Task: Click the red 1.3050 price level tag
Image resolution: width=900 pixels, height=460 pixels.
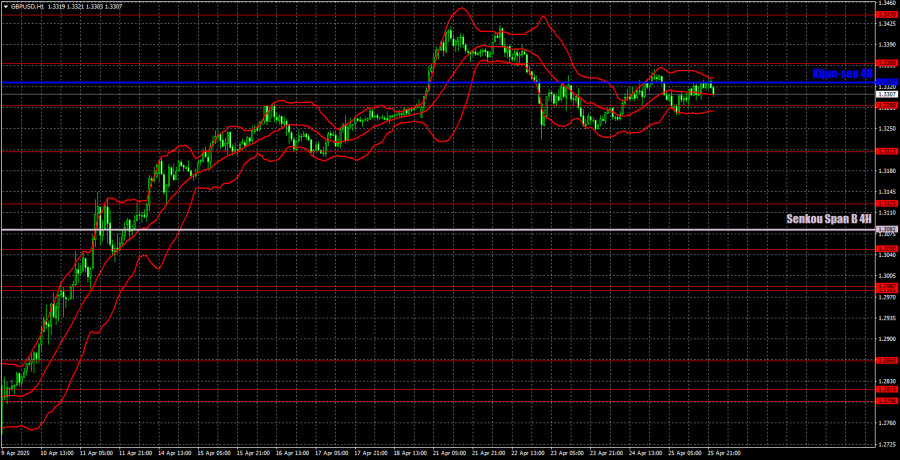Action: 887,248
